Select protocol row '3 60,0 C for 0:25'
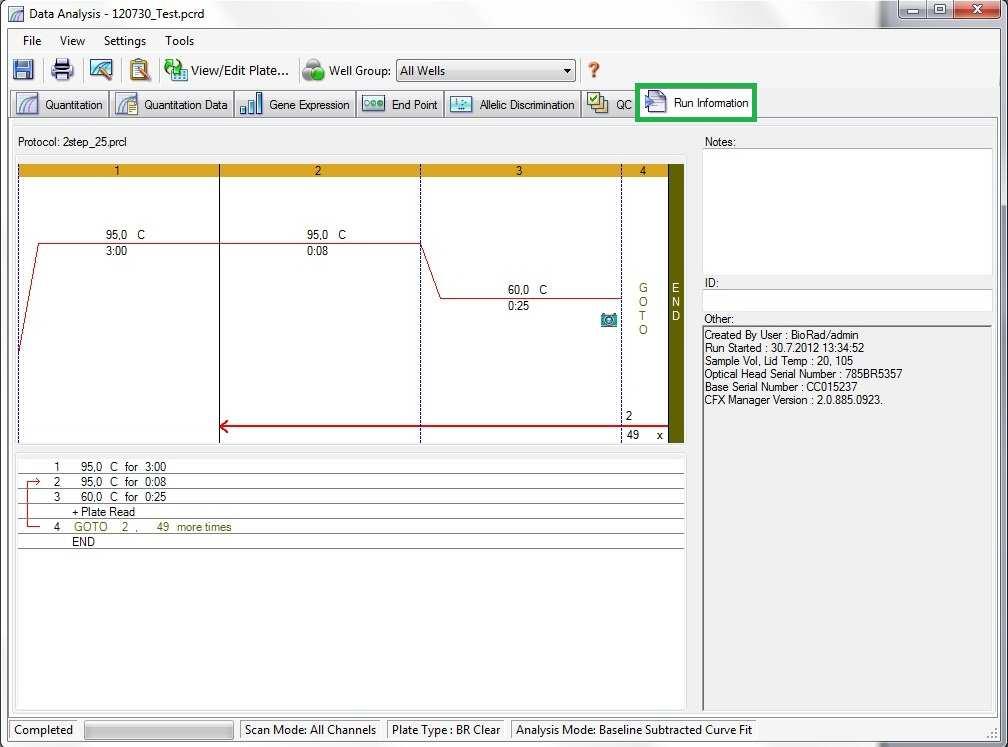 (351, 496)
